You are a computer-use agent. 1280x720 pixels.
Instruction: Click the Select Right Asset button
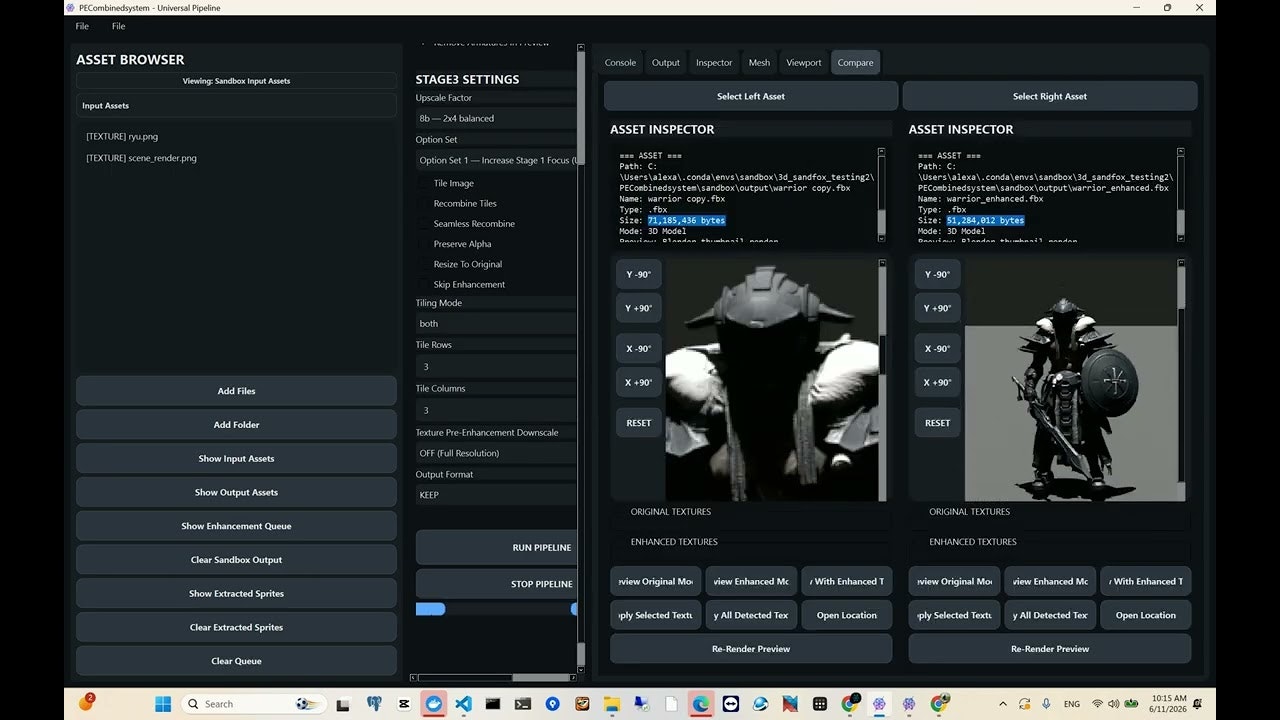[1050, 96]
